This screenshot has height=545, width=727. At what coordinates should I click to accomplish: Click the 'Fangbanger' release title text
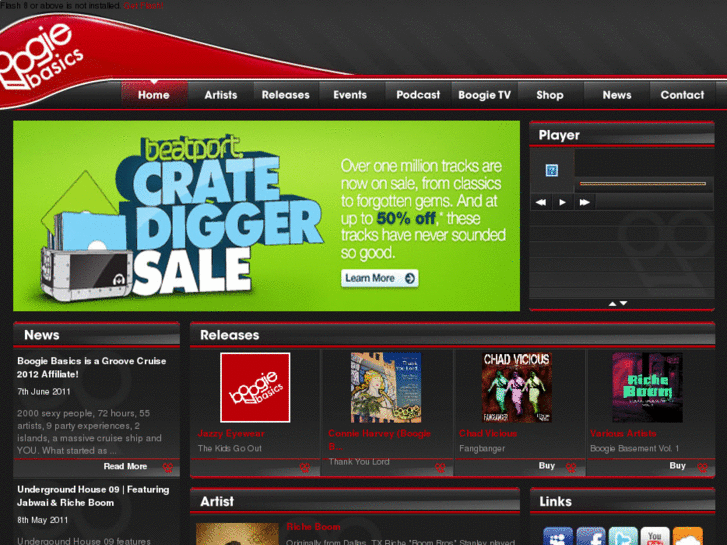coord(482,449)
